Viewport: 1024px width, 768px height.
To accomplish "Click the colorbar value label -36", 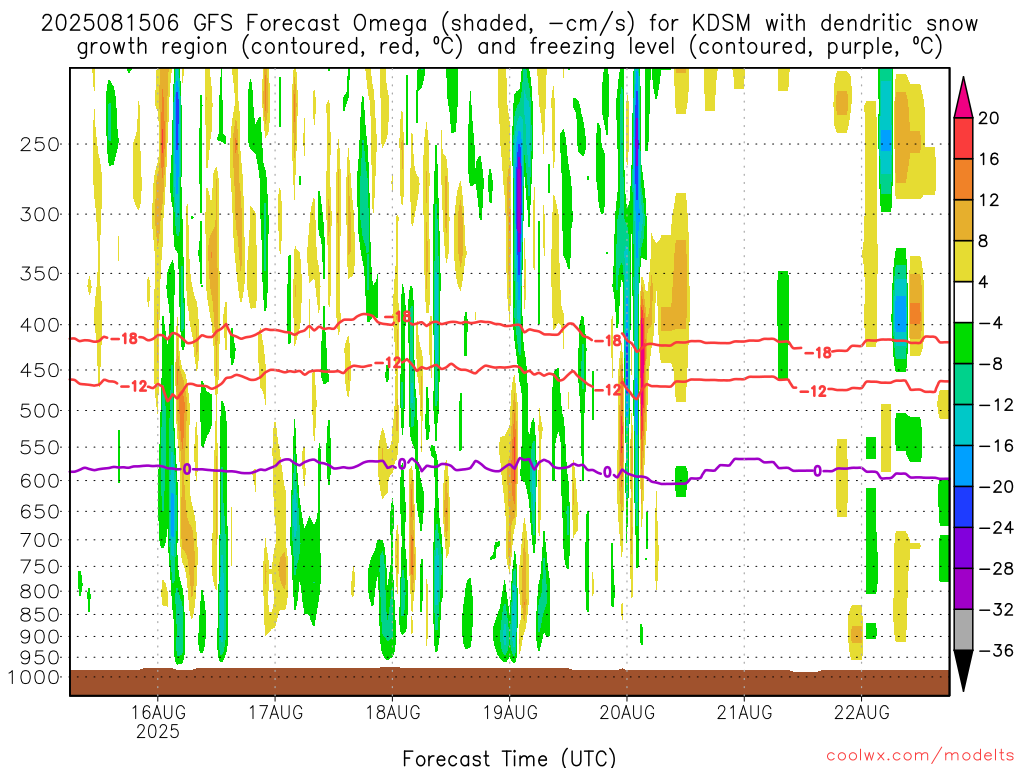I will click(x=997, y=650).
